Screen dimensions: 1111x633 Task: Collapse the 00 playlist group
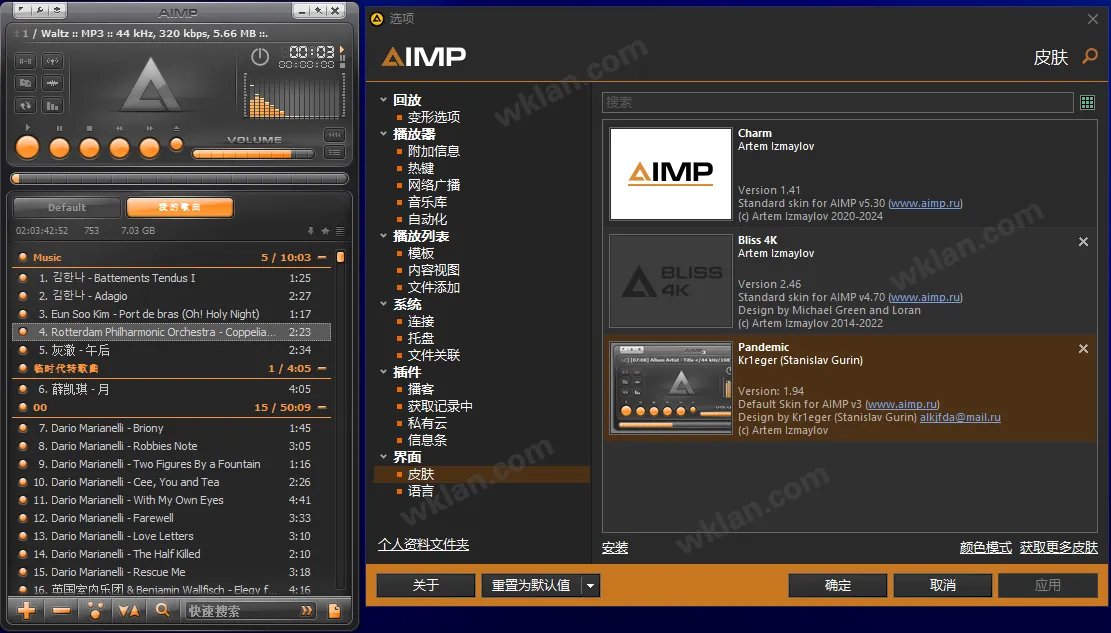(322, 408)
